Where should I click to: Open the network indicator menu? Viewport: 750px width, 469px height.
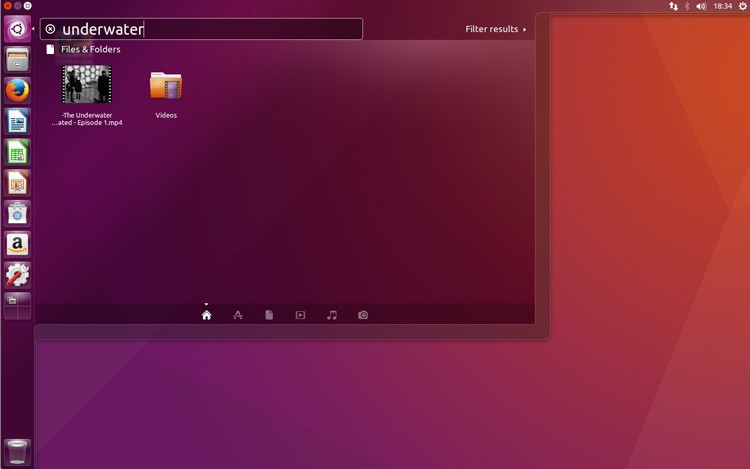(x=673, y=6)
